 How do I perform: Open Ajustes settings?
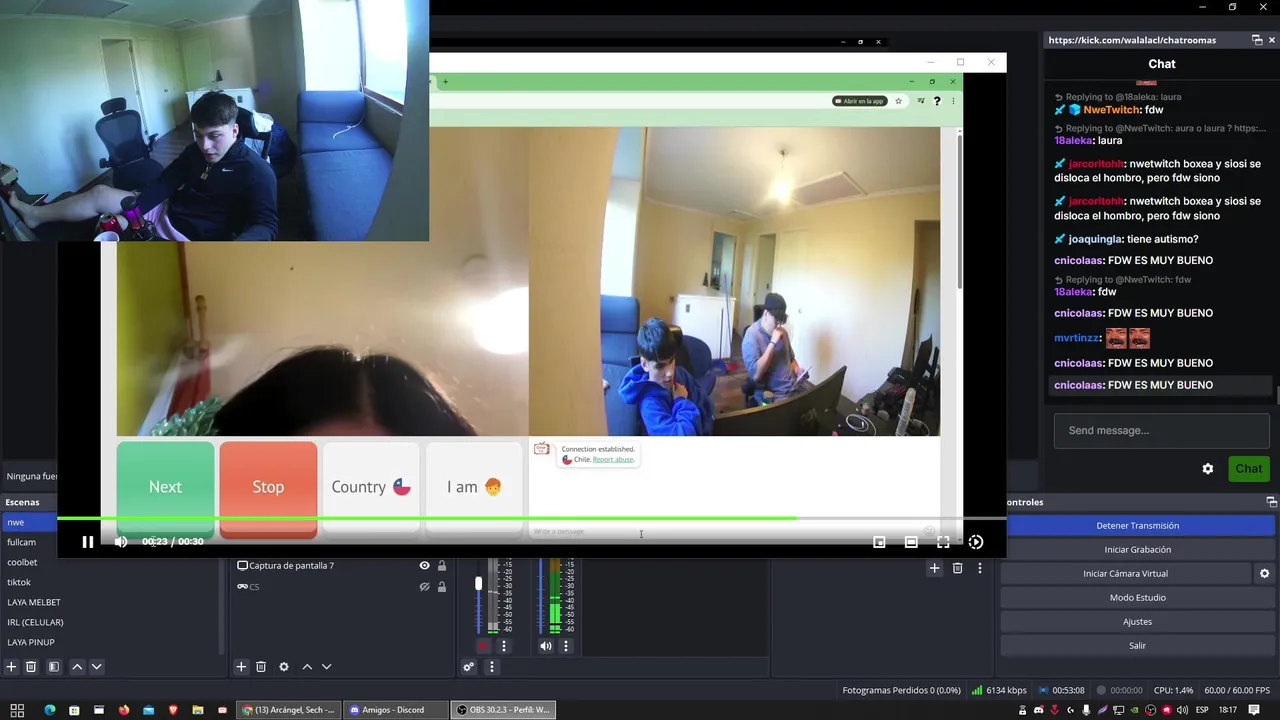click(x=1137, y=621)
